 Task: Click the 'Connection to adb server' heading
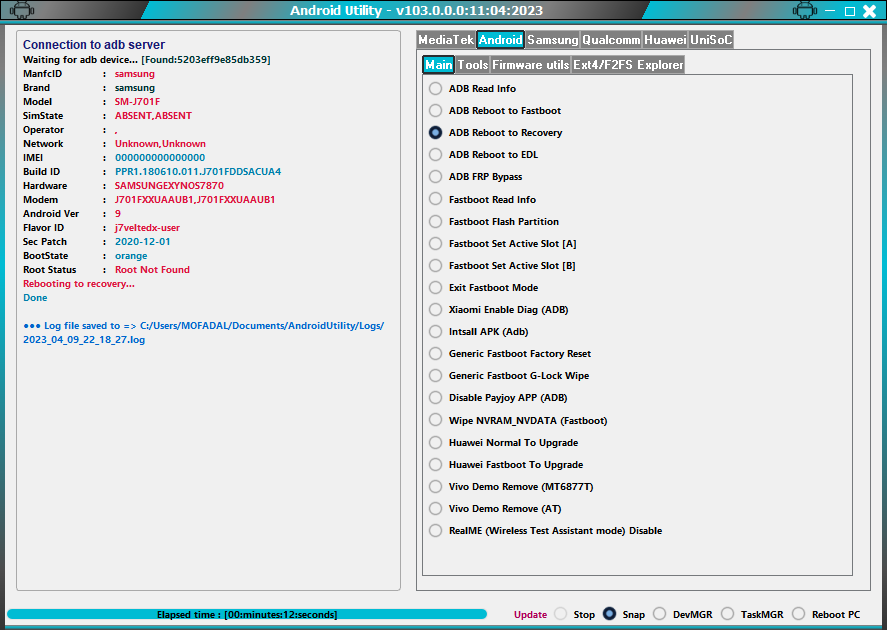(94, 45)
